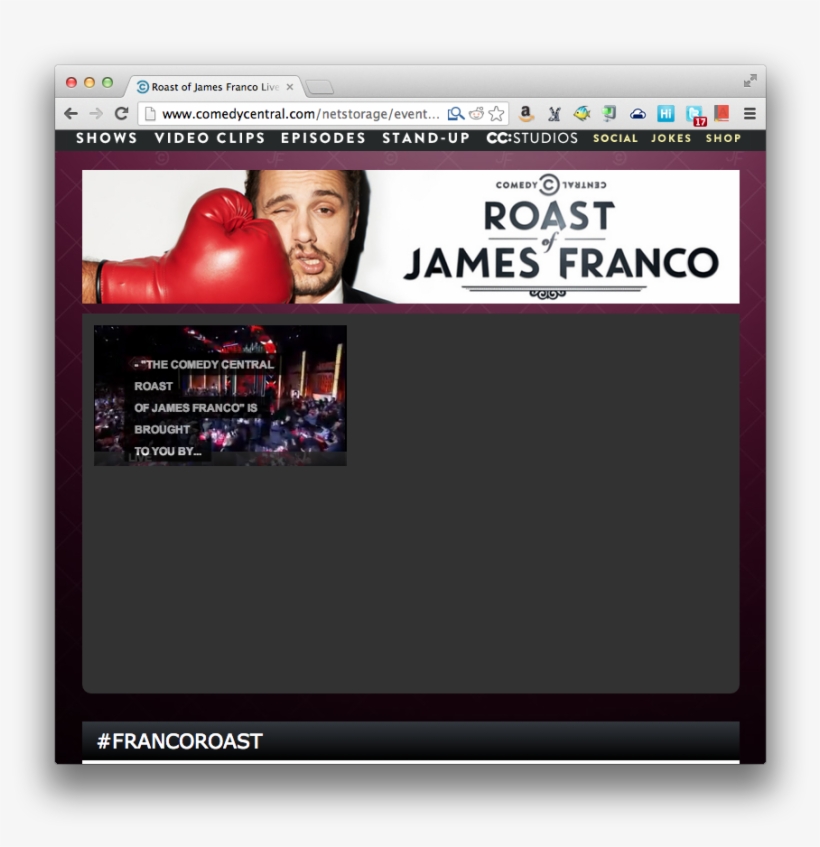Click the SOCIAL link in the navbar
Screen dimensions: 820x847
coord(615,138)
